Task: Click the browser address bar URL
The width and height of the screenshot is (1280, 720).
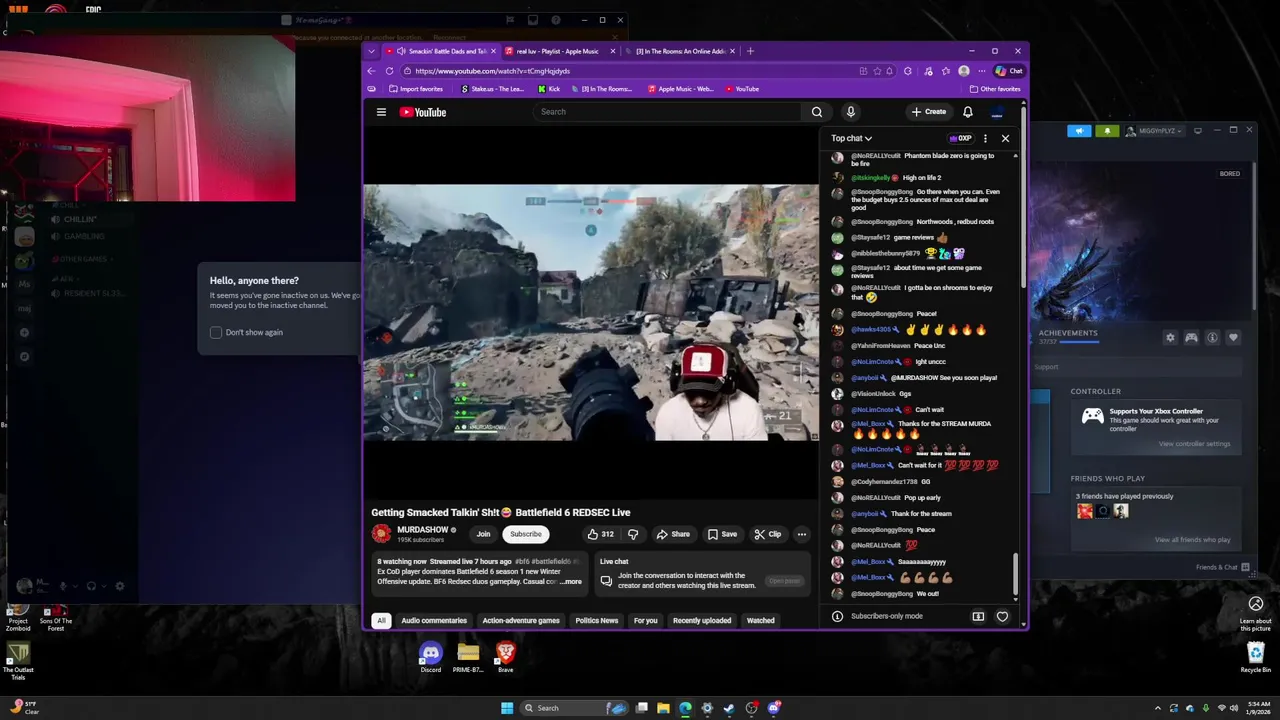Action: coord(492,71)
